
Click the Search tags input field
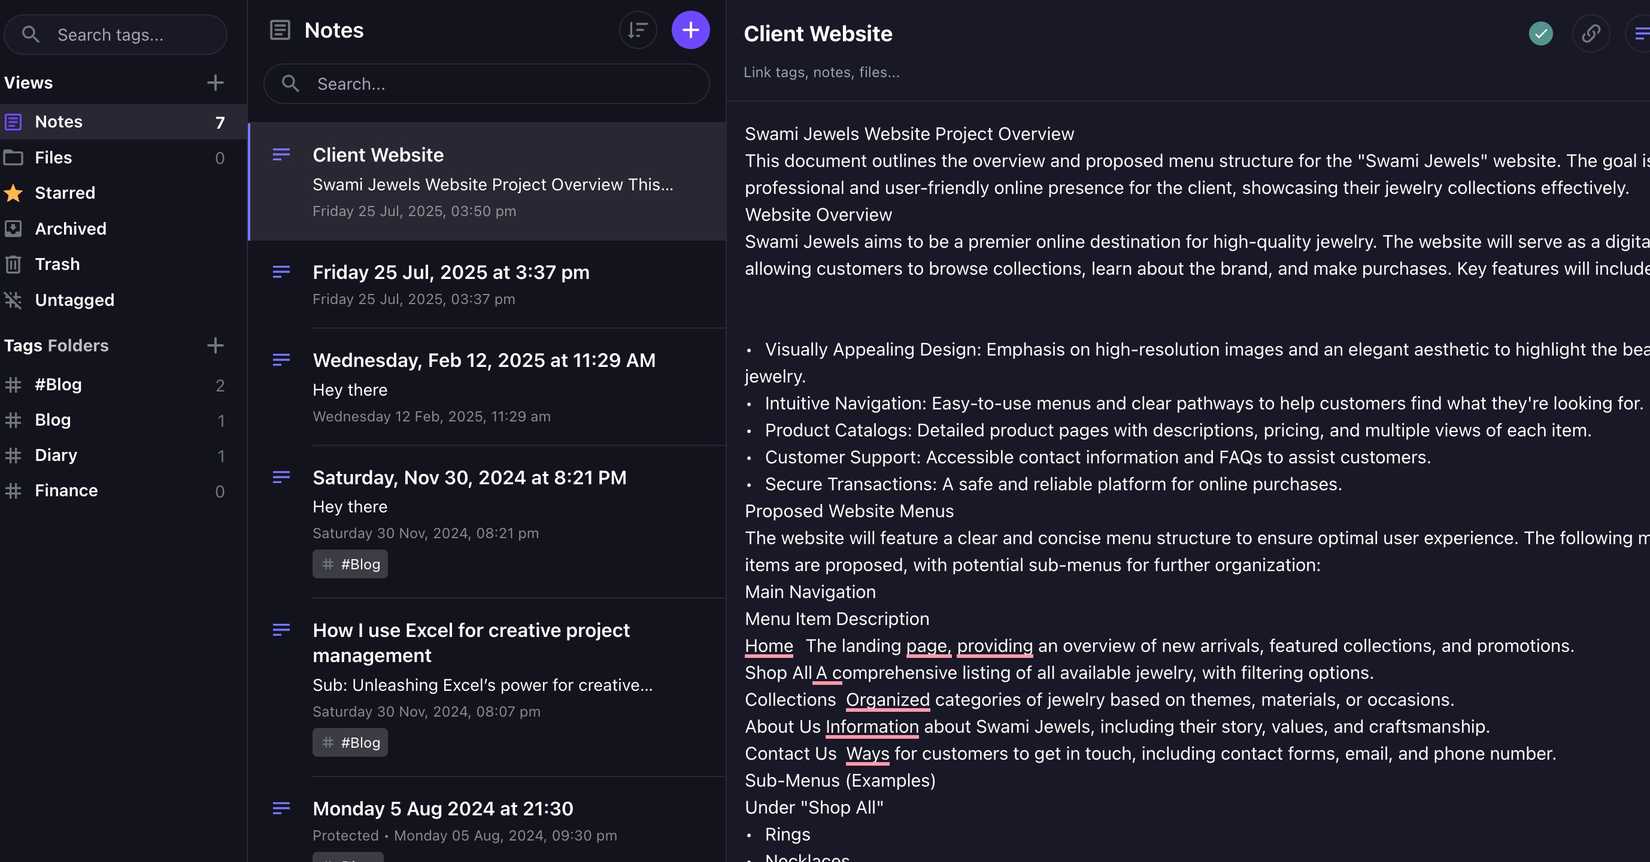click(x=125, y=35)
